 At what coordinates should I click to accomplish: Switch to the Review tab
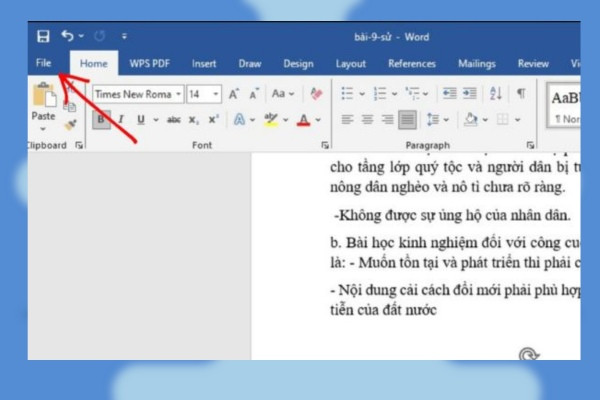pos(533,64)
